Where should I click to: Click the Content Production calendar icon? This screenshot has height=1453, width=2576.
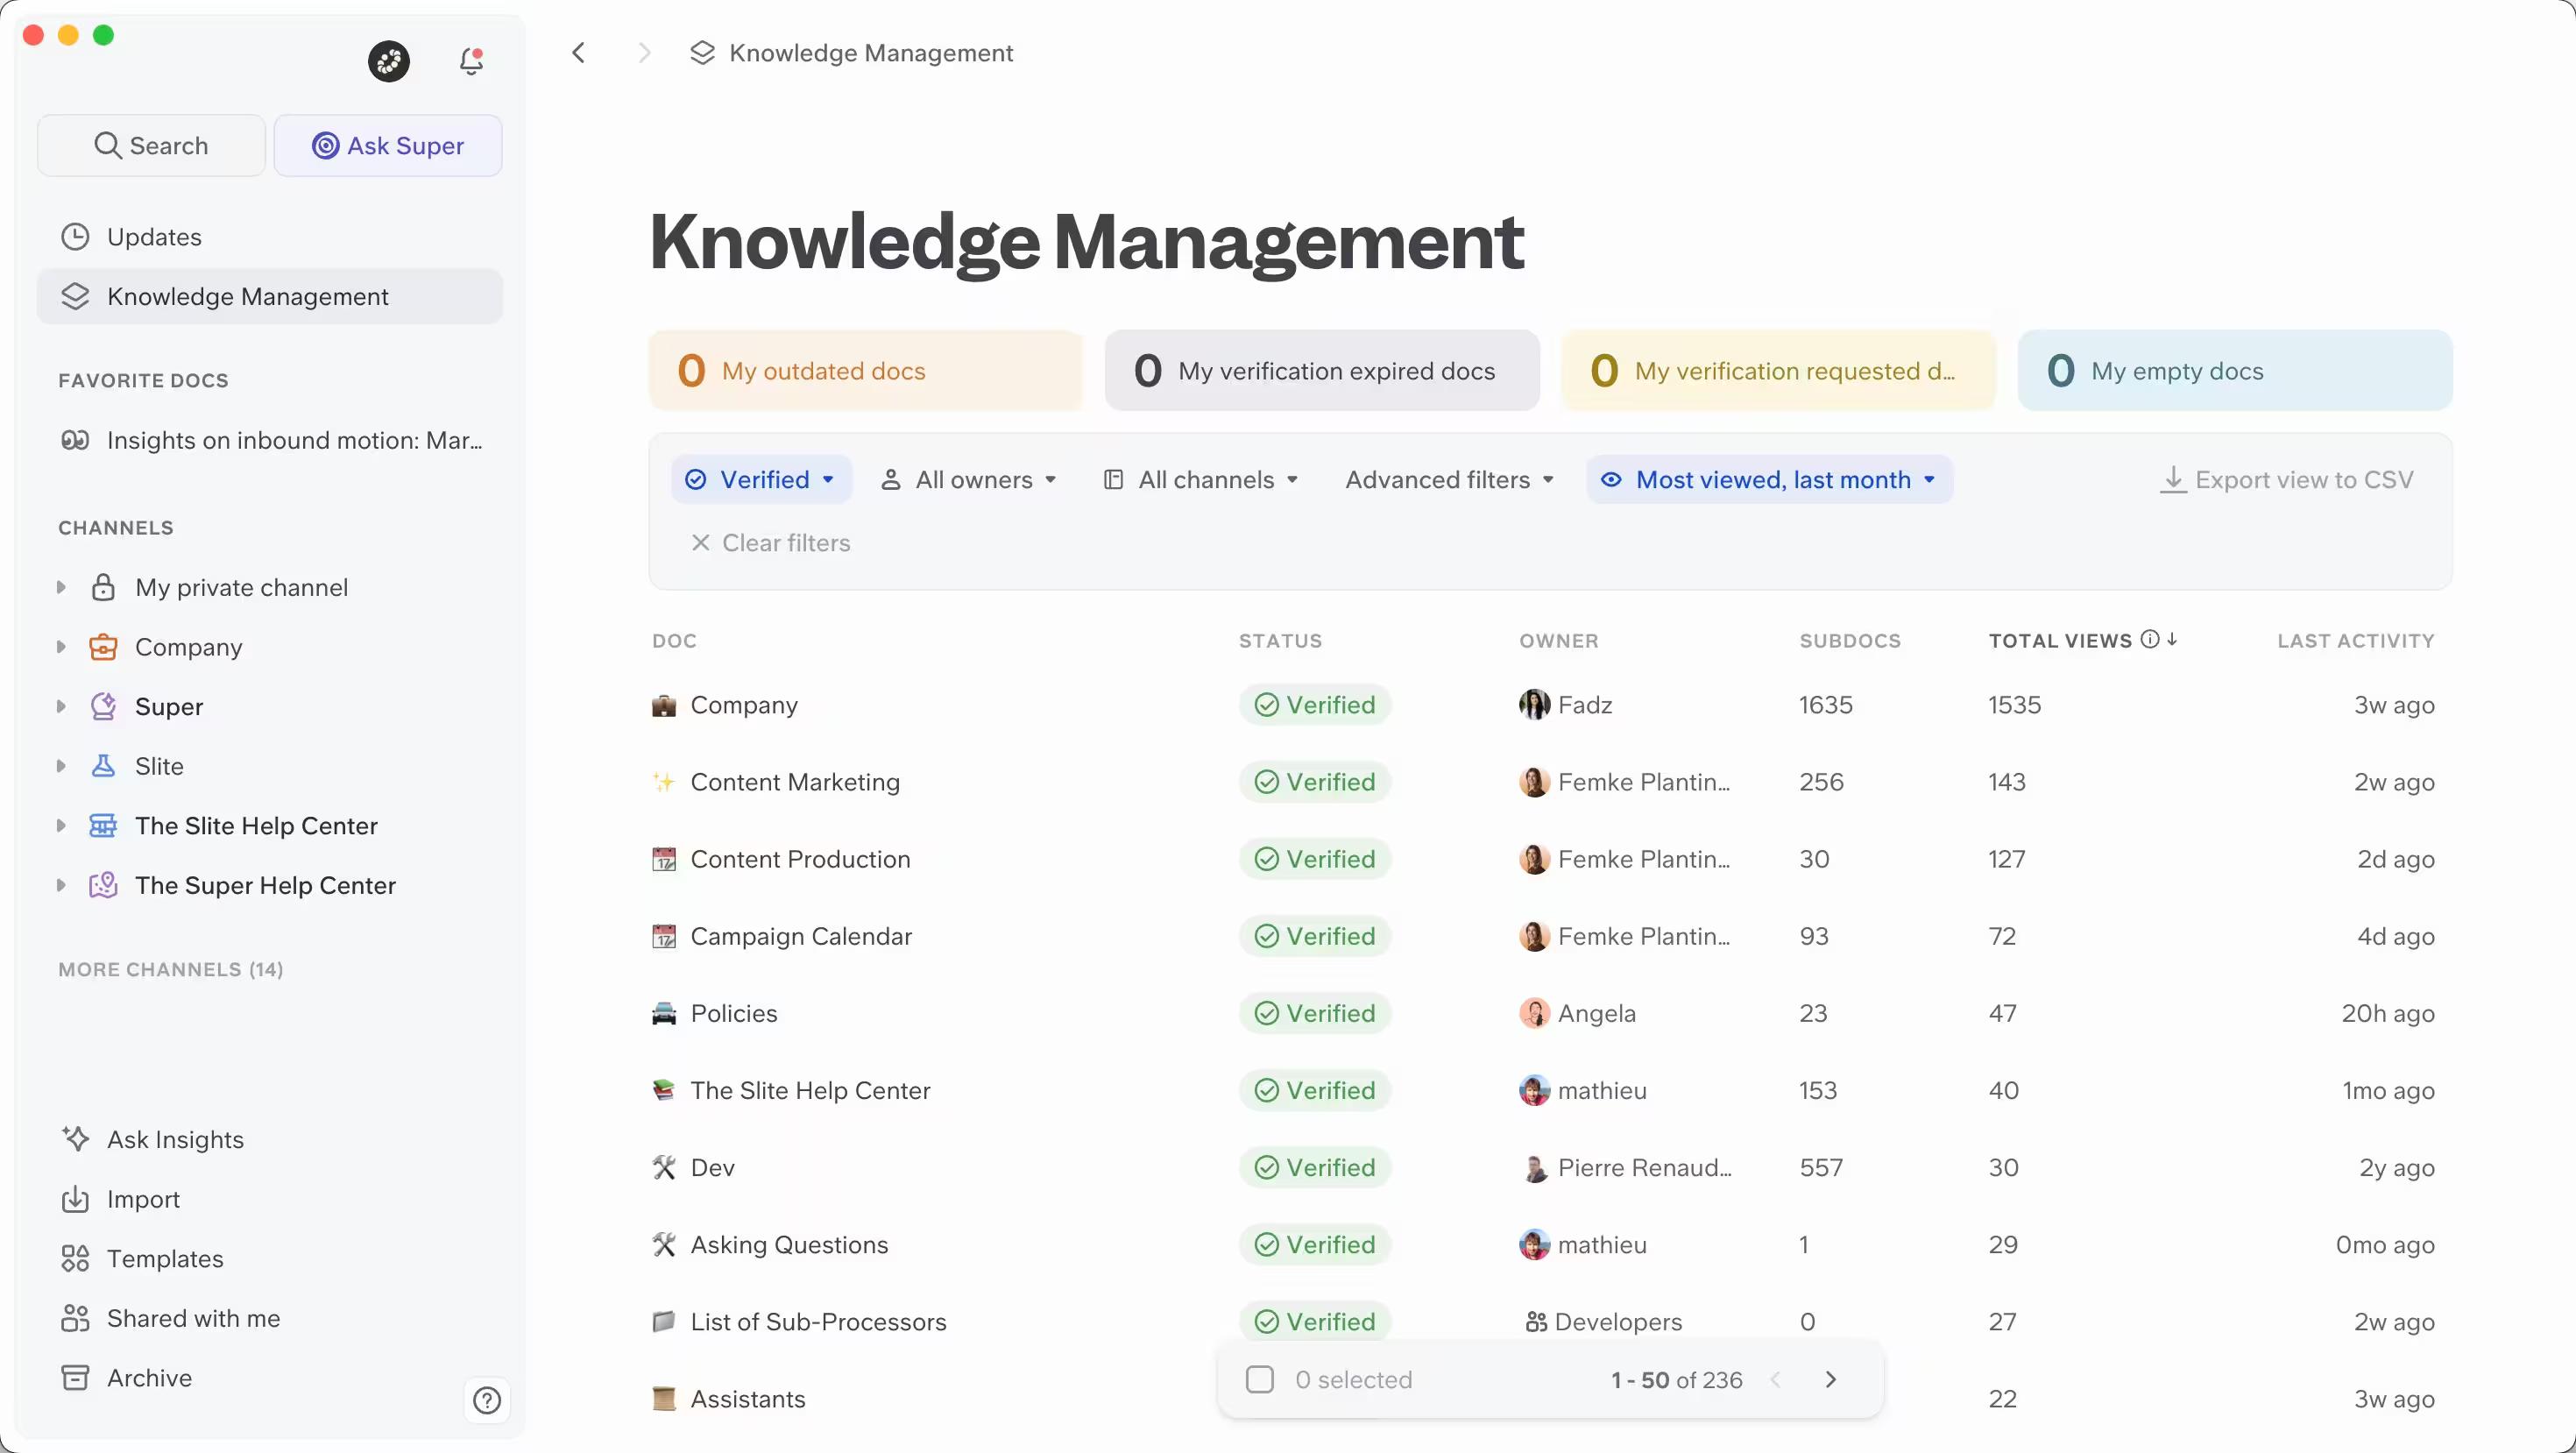pos(664,860)
